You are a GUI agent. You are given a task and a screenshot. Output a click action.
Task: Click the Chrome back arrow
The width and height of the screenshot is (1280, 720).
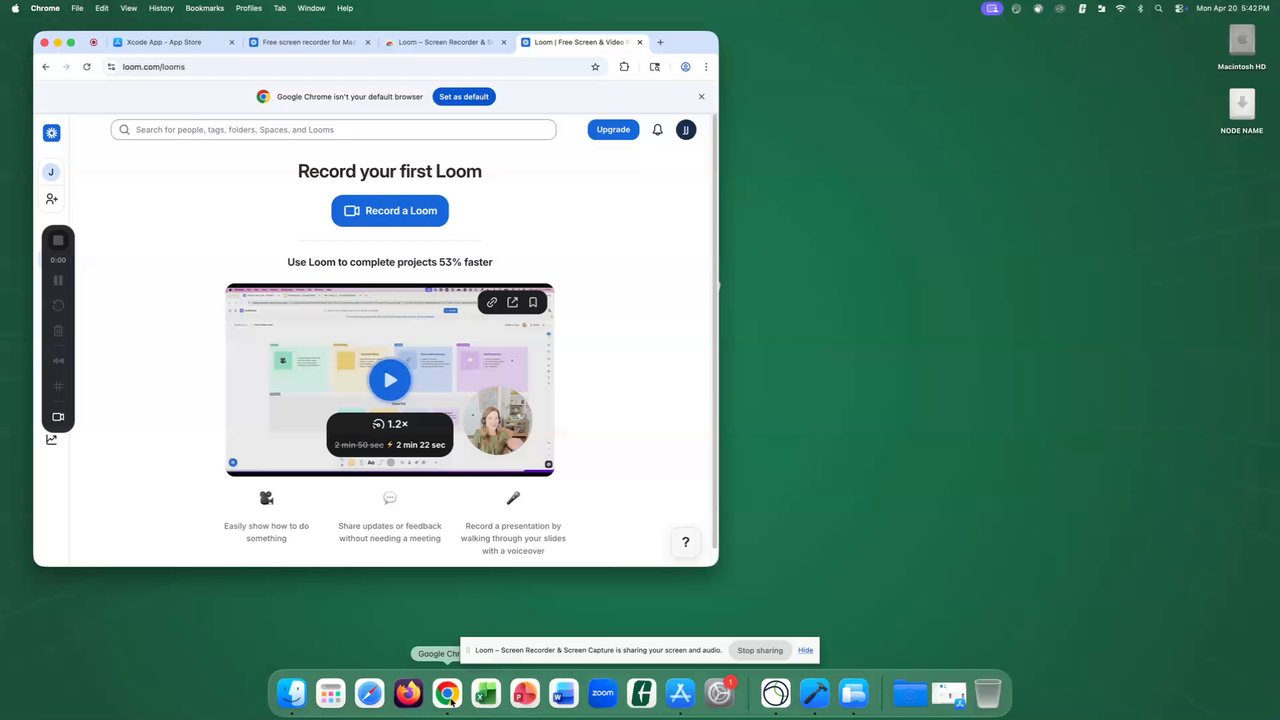[46, 67]
